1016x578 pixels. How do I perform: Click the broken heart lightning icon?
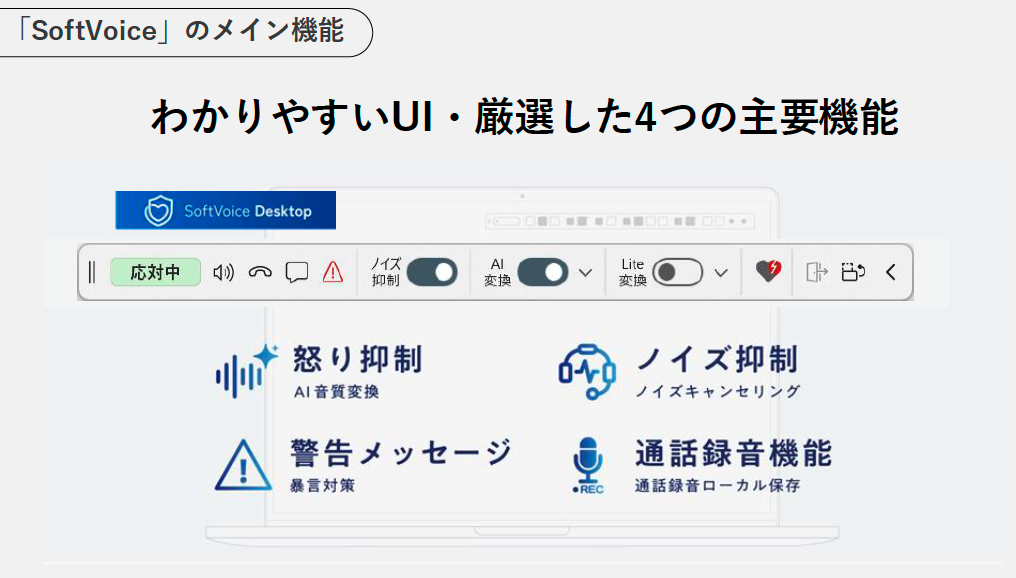[x=768, y=271]
